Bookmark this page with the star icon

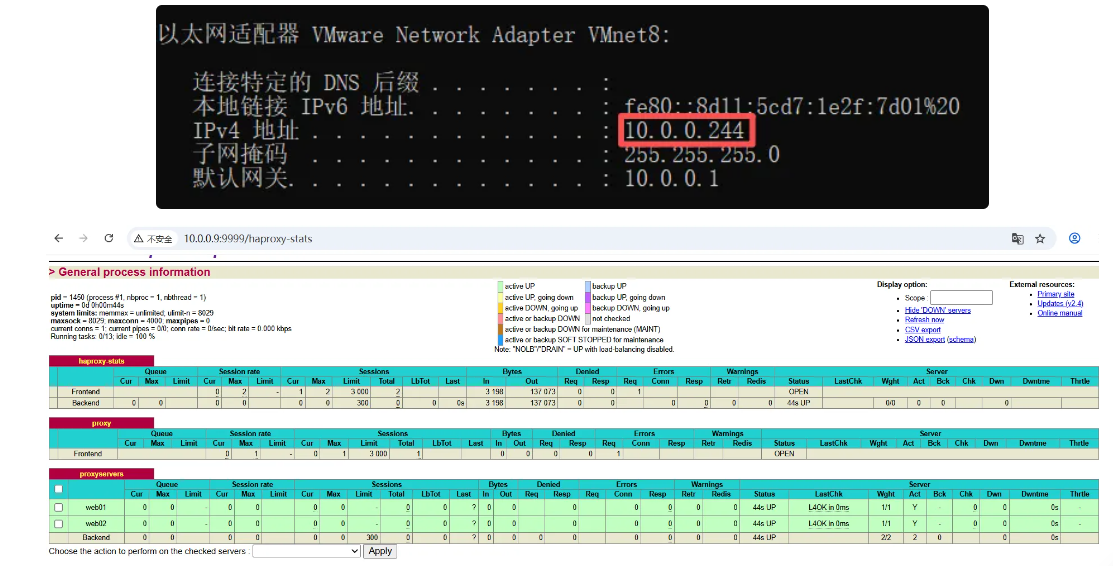click(1040, 239)
